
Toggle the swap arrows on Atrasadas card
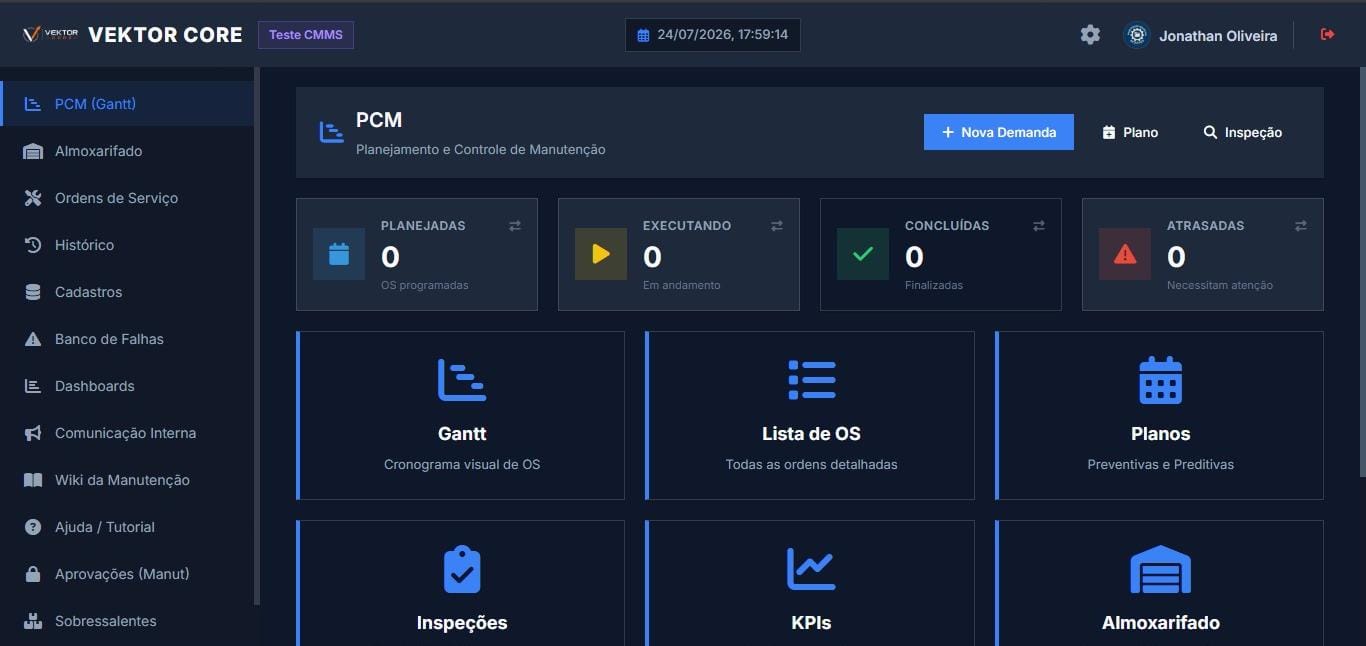[x=1301, y=226]
